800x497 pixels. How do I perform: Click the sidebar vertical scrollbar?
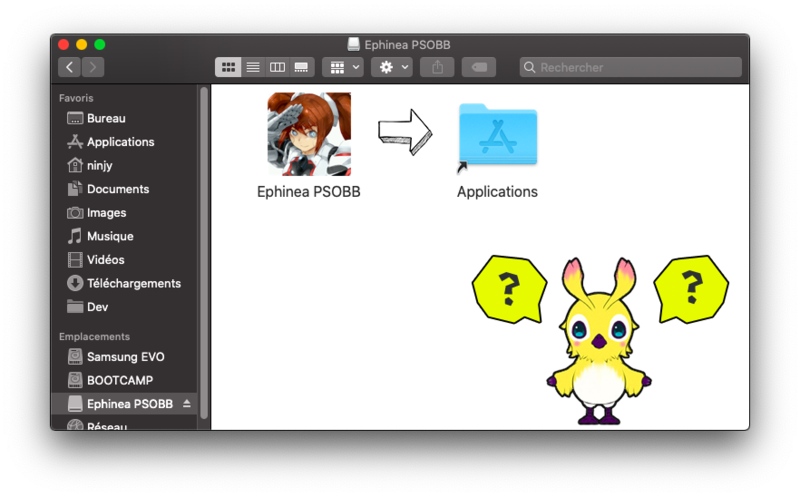[205, 253]
